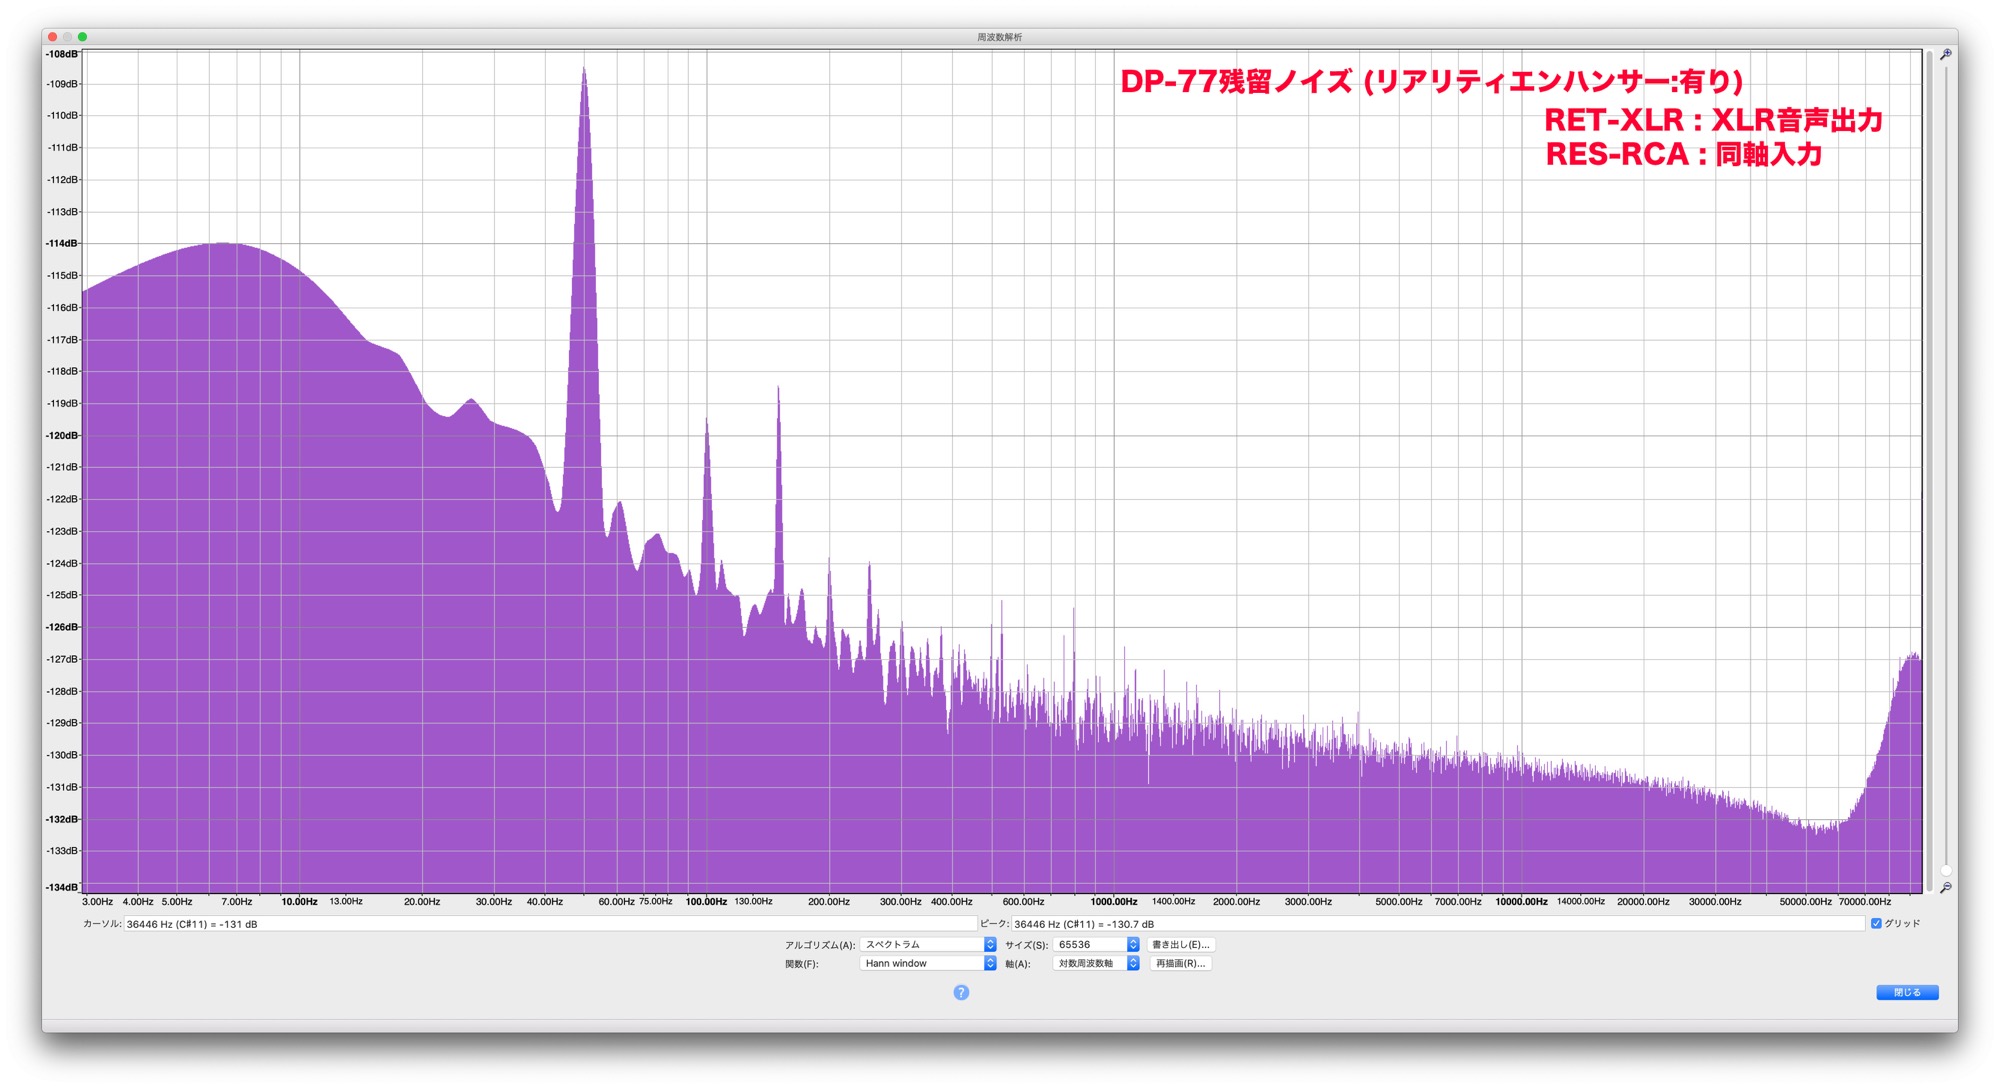
Task: Open the 関数 dropdown showing Hann window
Action: click(x=928, y=964)
